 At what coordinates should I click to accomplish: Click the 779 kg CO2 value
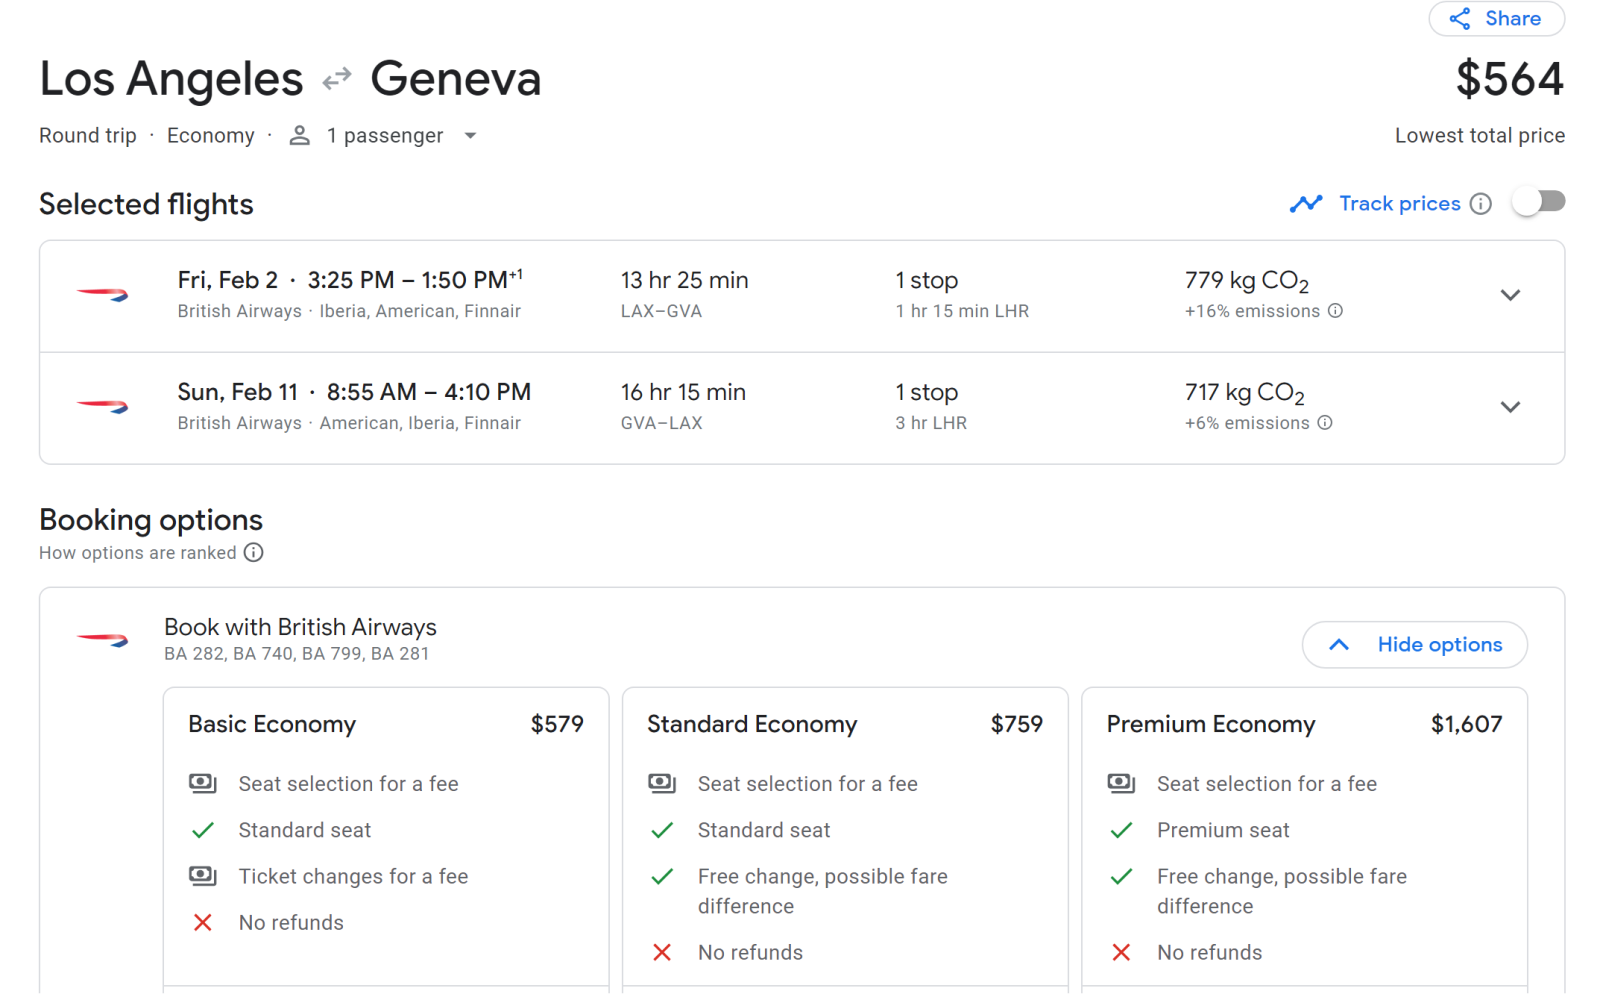1247,281
